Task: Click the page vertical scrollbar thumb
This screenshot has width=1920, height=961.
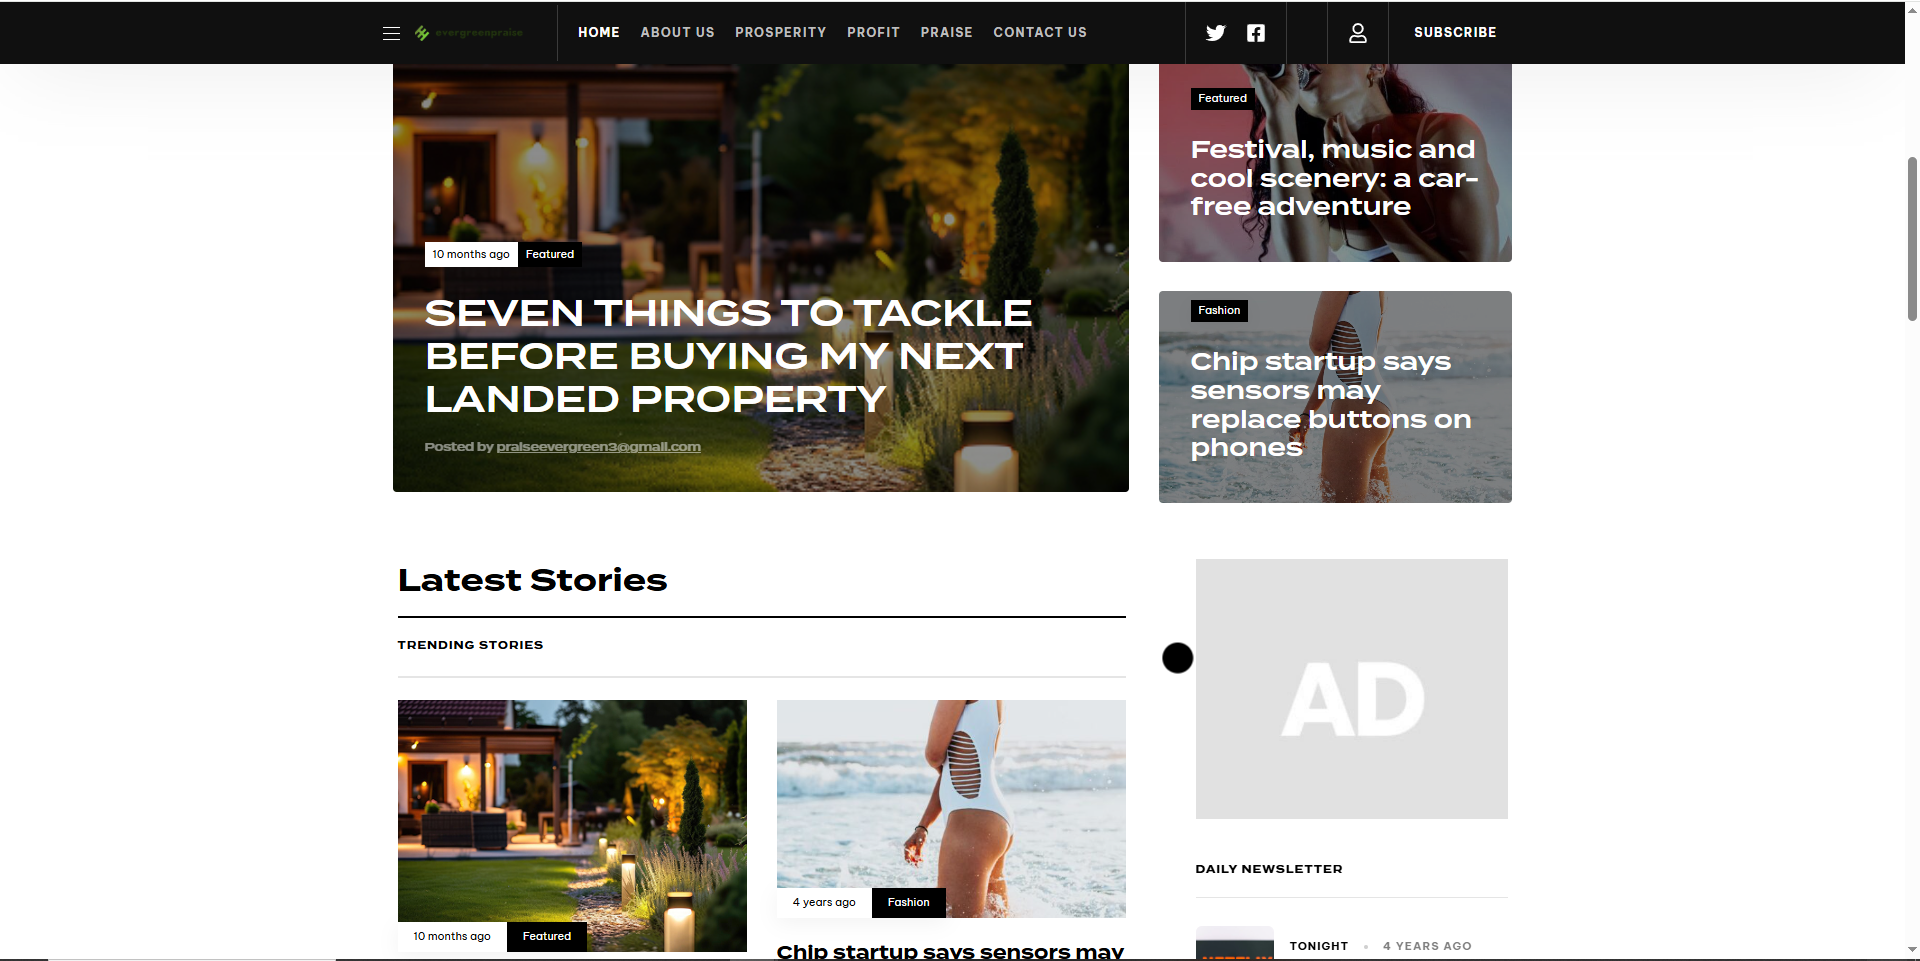Action: click(x=1912, y=238)
